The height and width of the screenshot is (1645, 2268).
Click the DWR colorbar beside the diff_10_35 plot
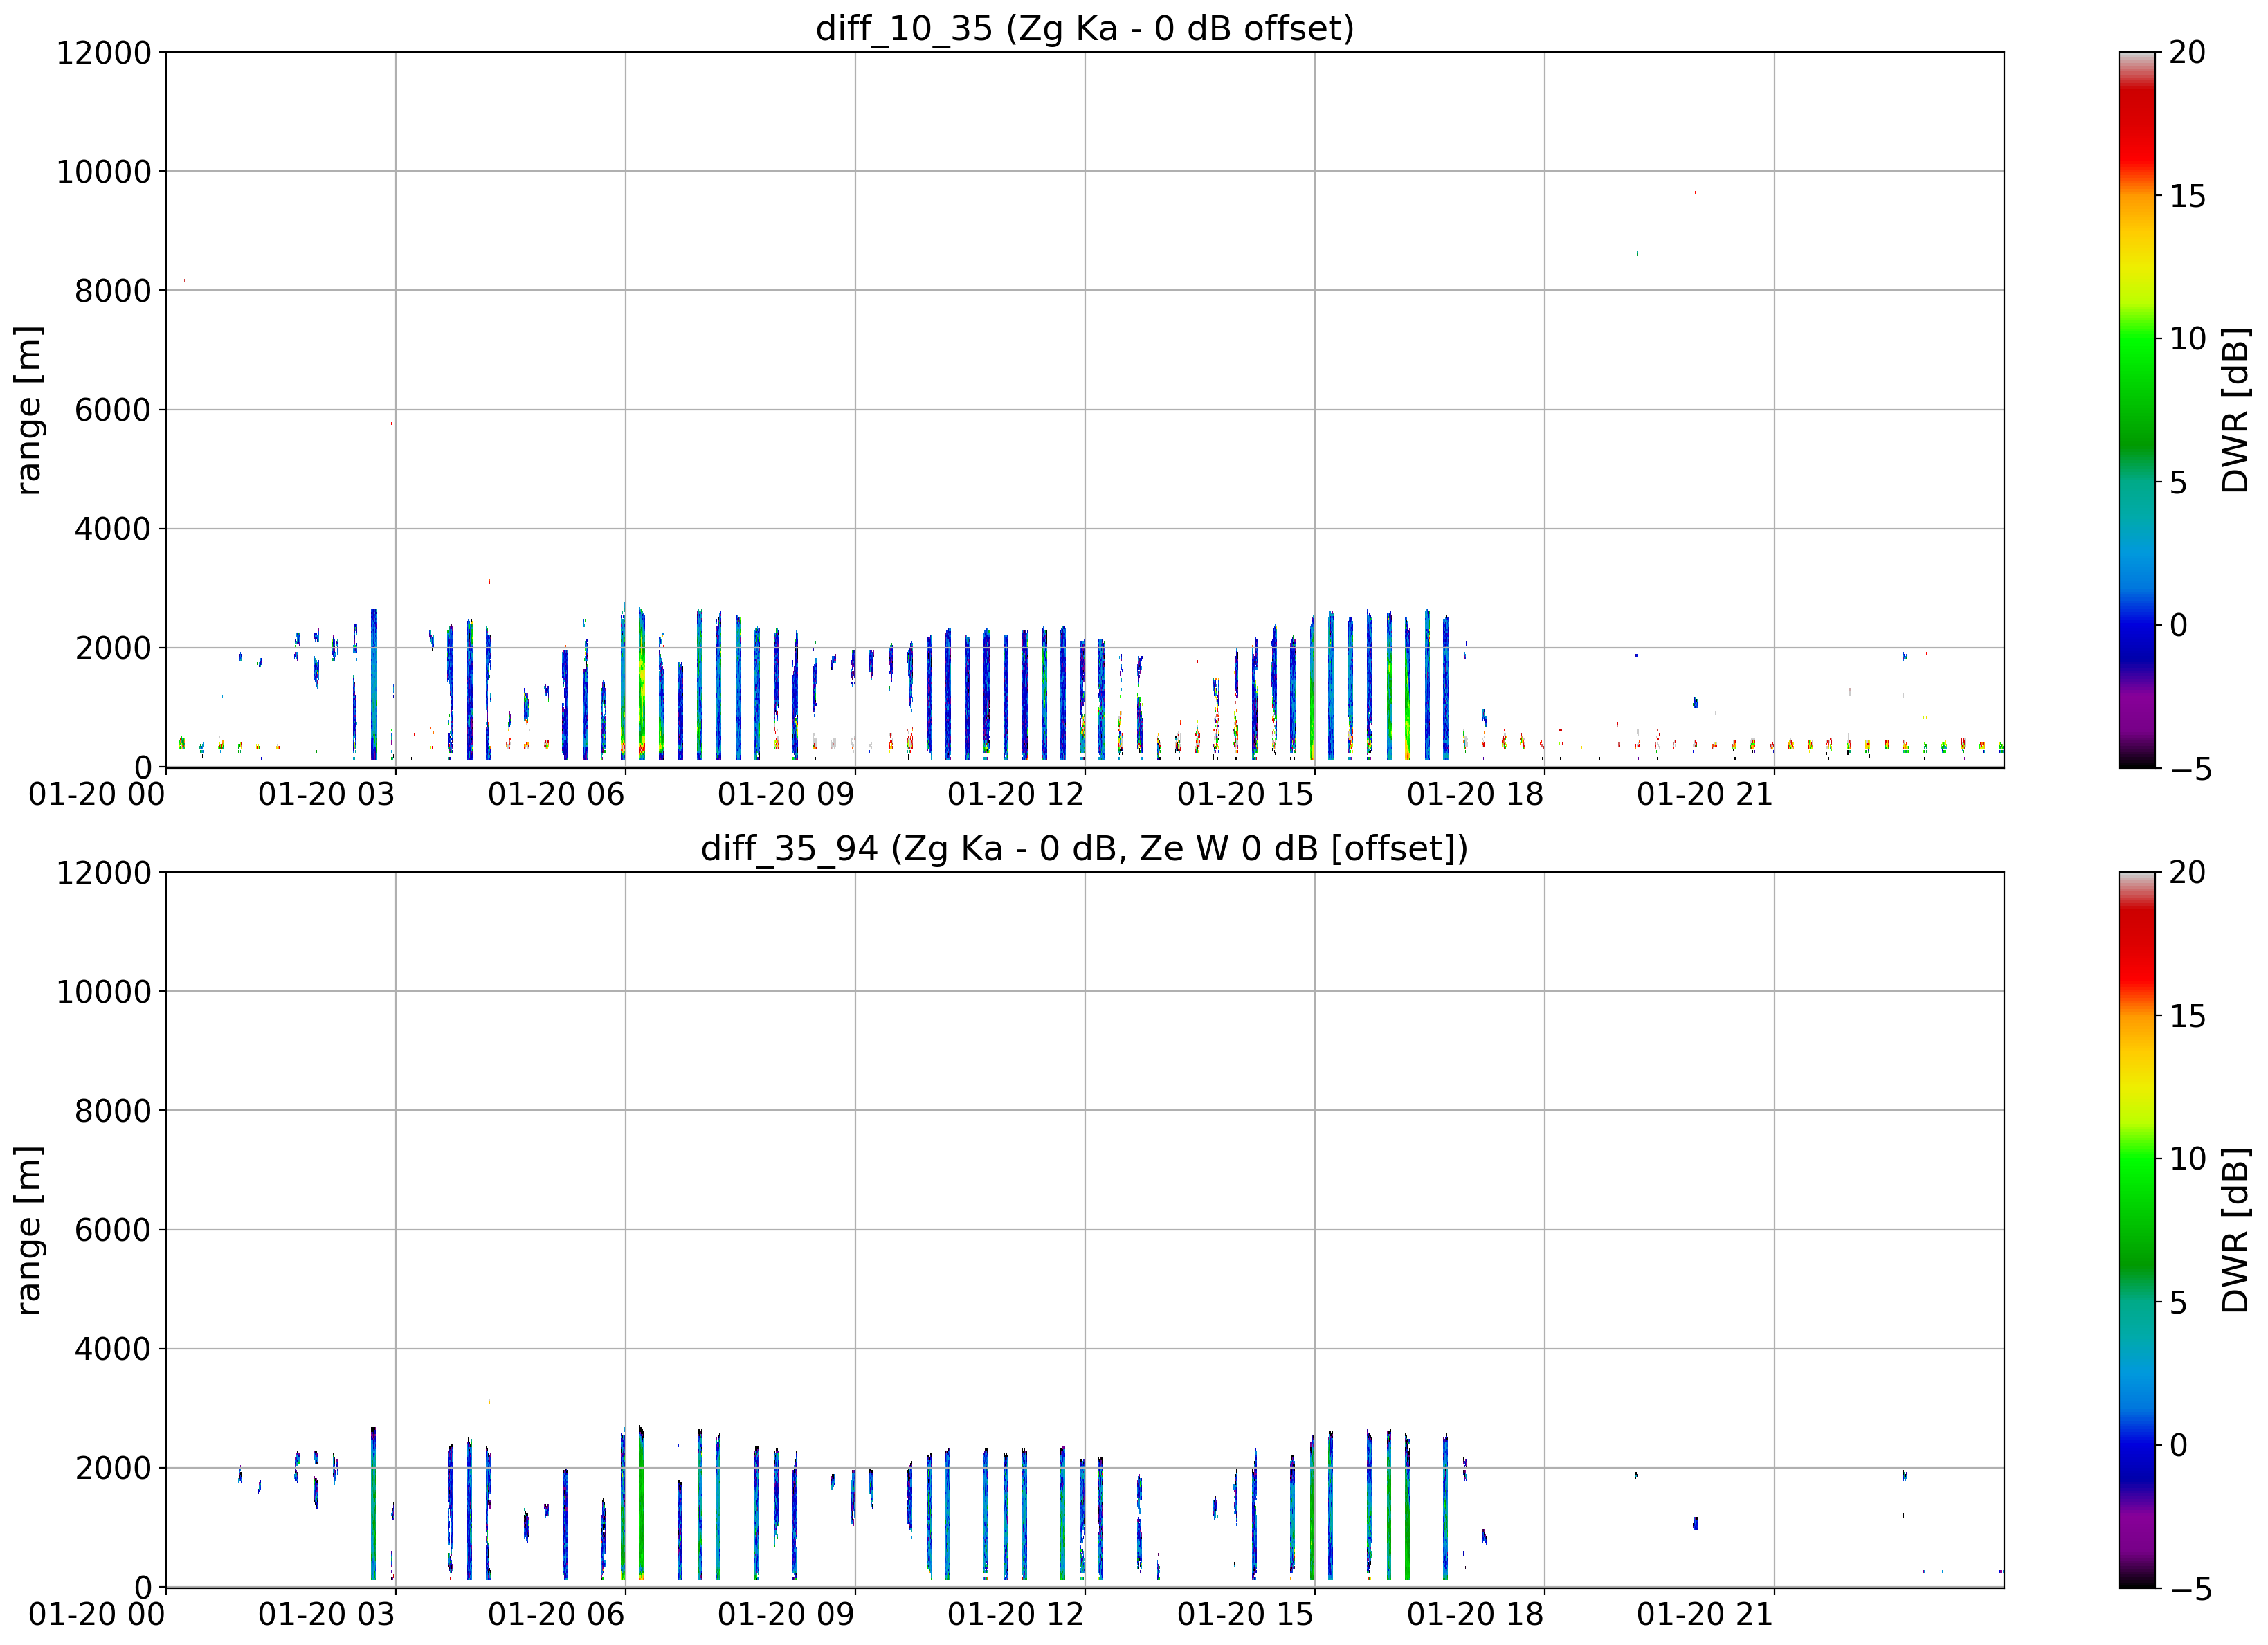(2138, 410)
